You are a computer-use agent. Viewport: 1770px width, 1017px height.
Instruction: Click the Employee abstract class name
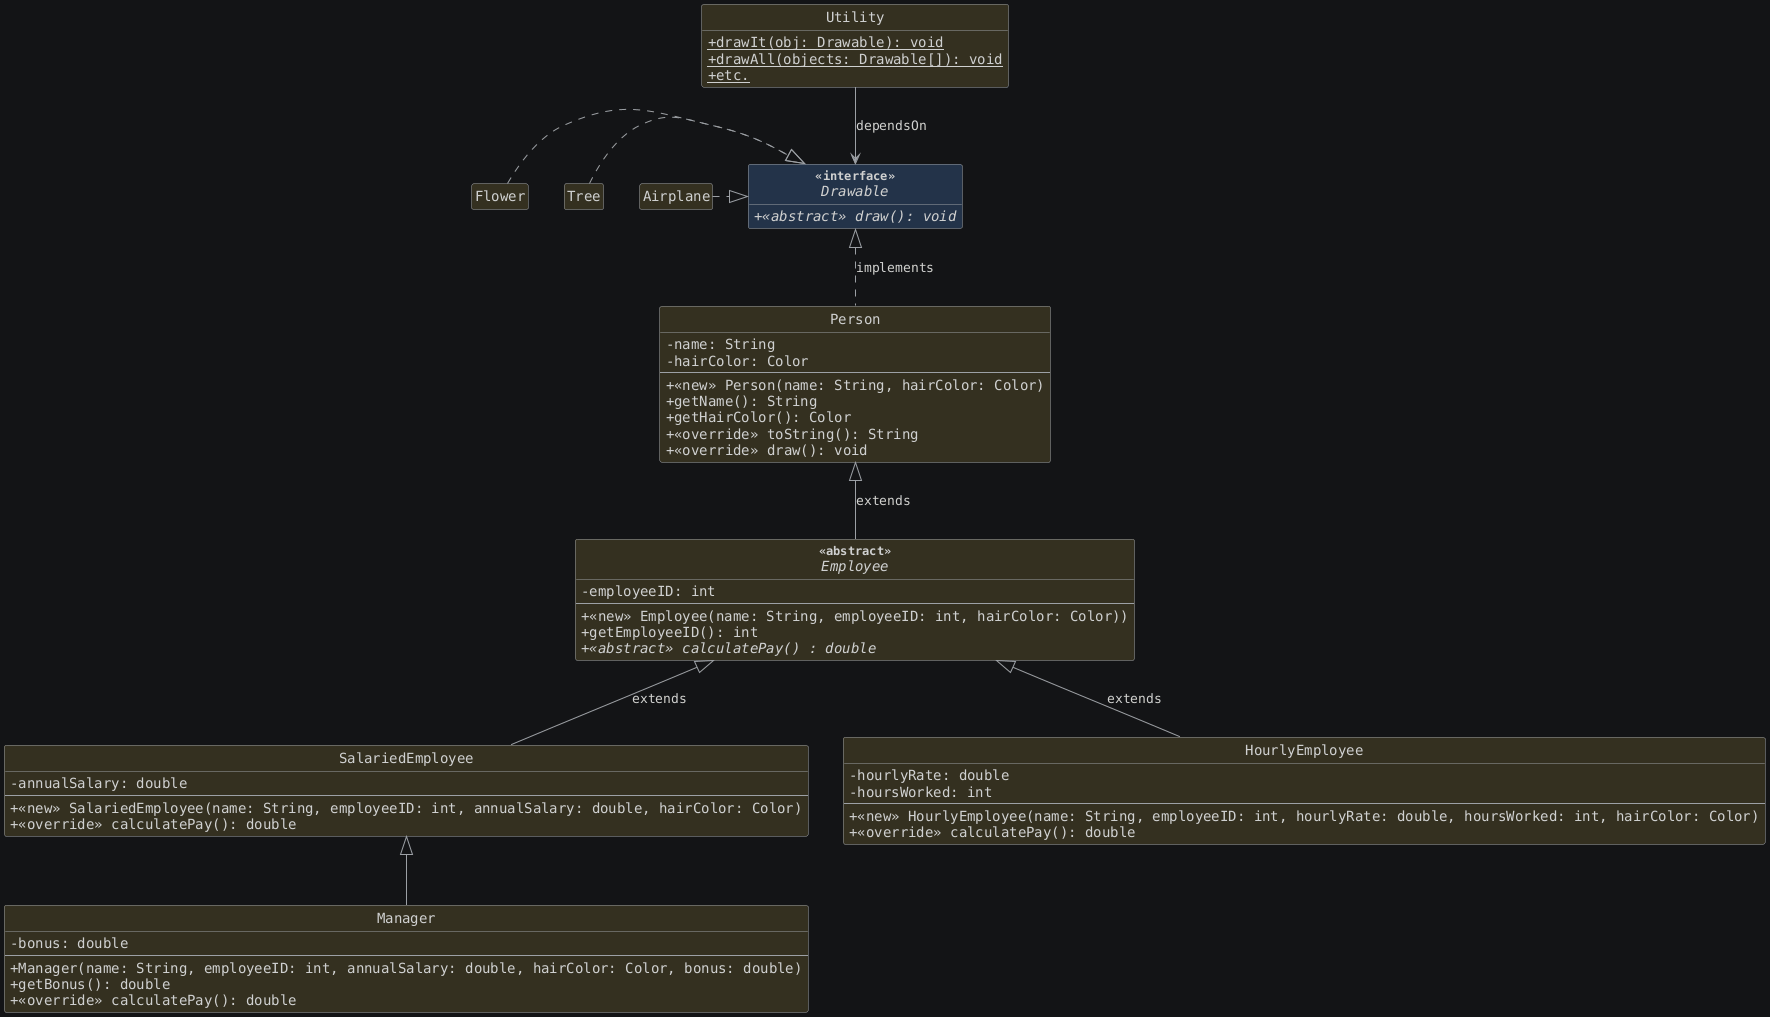coord(855,567)
